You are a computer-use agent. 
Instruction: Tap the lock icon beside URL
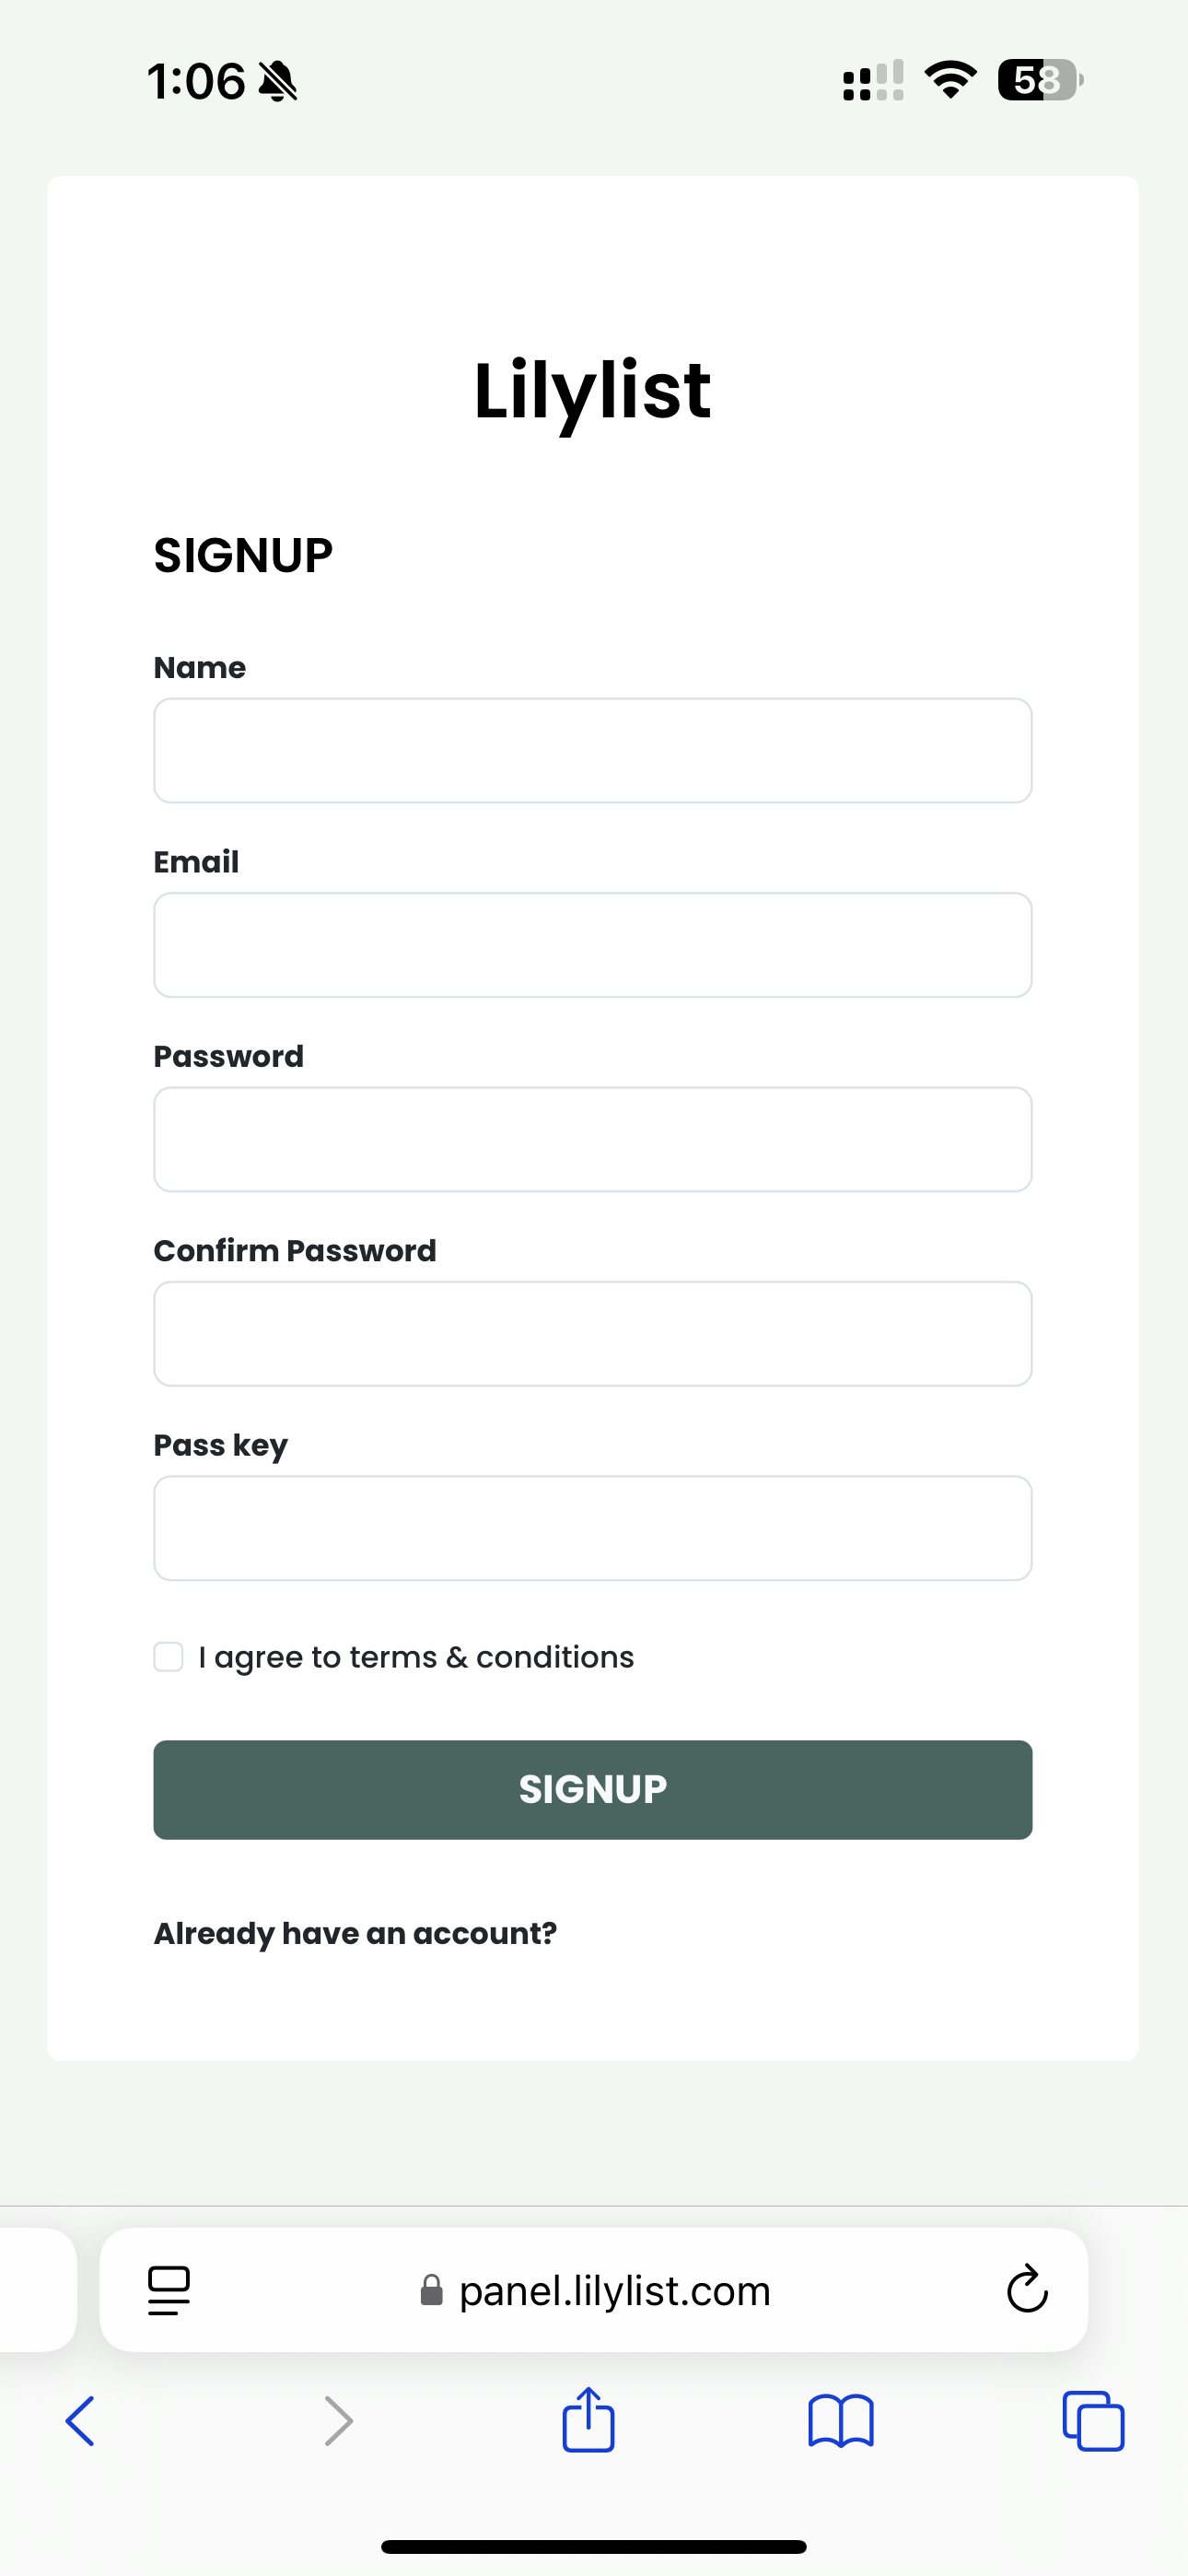point(432,2290)
